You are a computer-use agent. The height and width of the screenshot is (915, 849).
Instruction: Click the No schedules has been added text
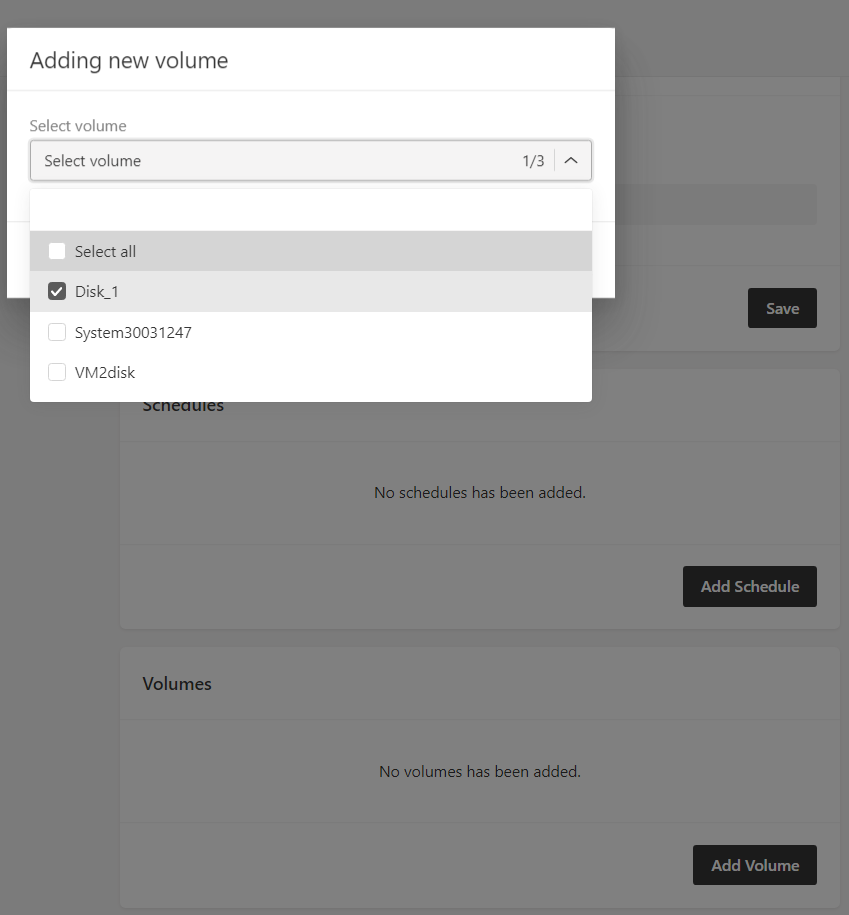pos(480,493)
